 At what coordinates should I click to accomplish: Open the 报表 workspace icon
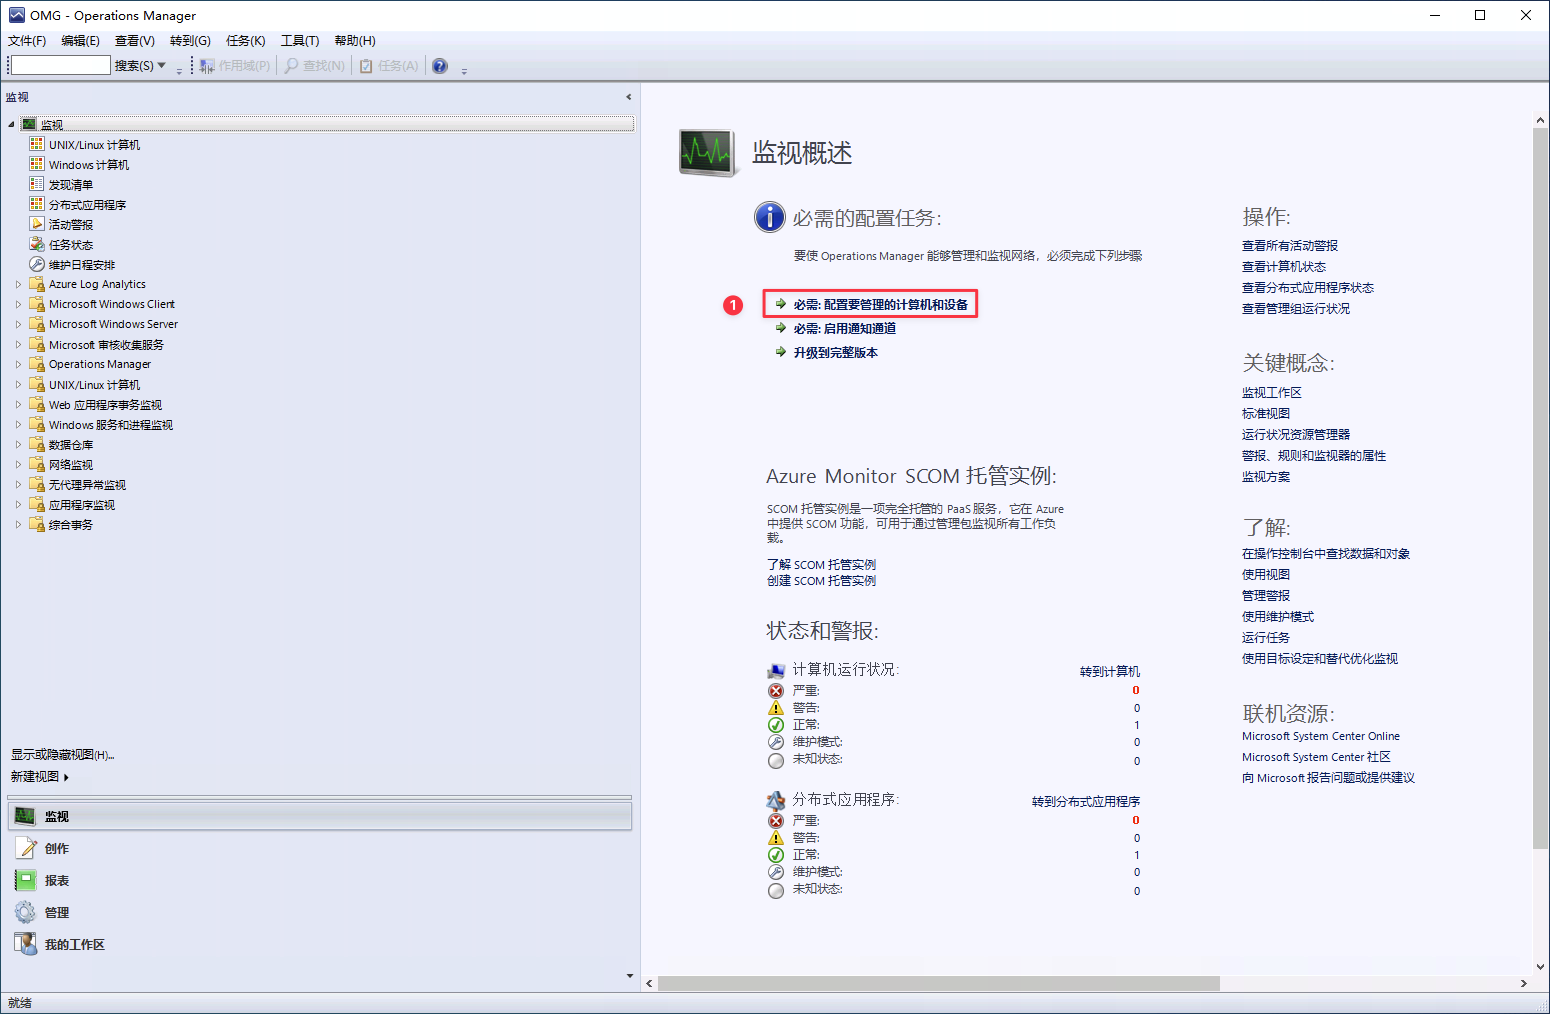pos(25,880)
